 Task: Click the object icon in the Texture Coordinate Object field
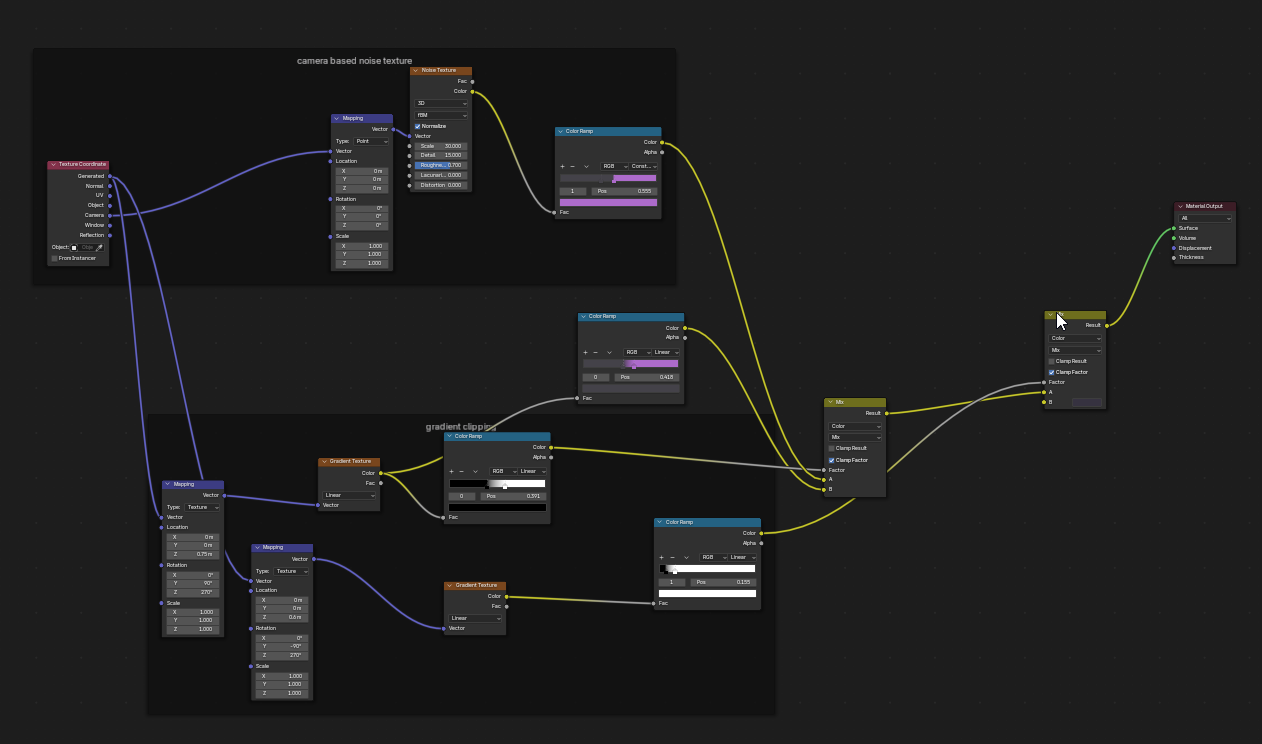click(74, 247)
